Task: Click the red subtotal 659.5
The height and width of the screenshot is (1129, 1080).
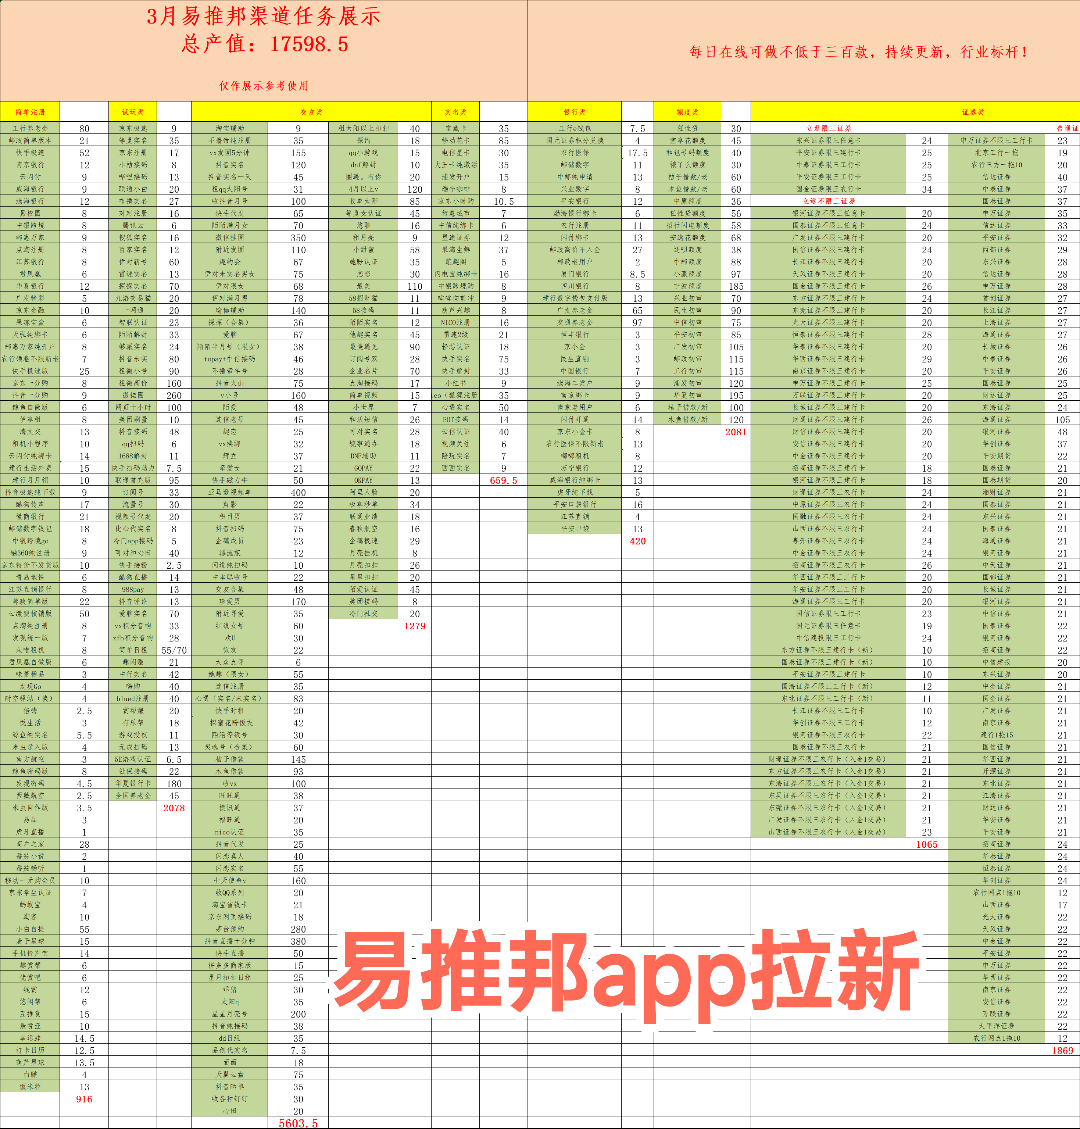Action: pos(503,480)
